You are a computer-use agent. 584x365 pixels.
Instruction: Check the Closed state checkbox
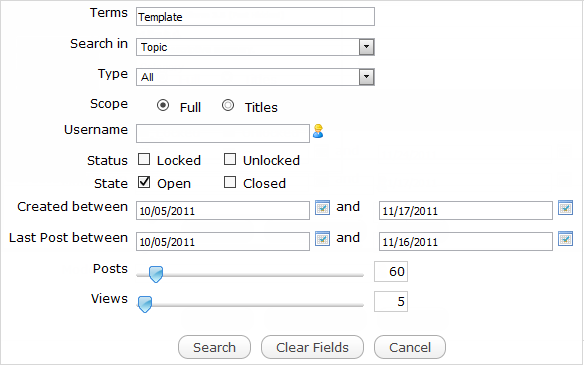230,182
